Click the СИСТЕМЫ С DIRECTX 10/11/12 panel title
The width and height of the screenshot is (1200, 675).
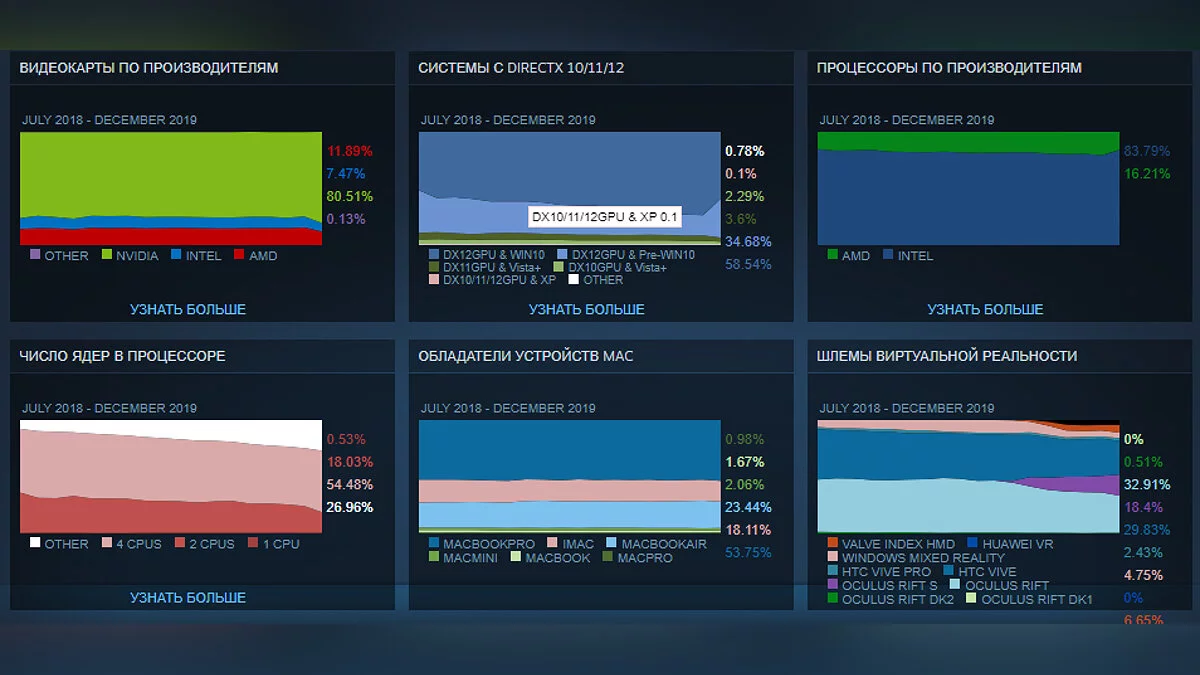point(521,68)
